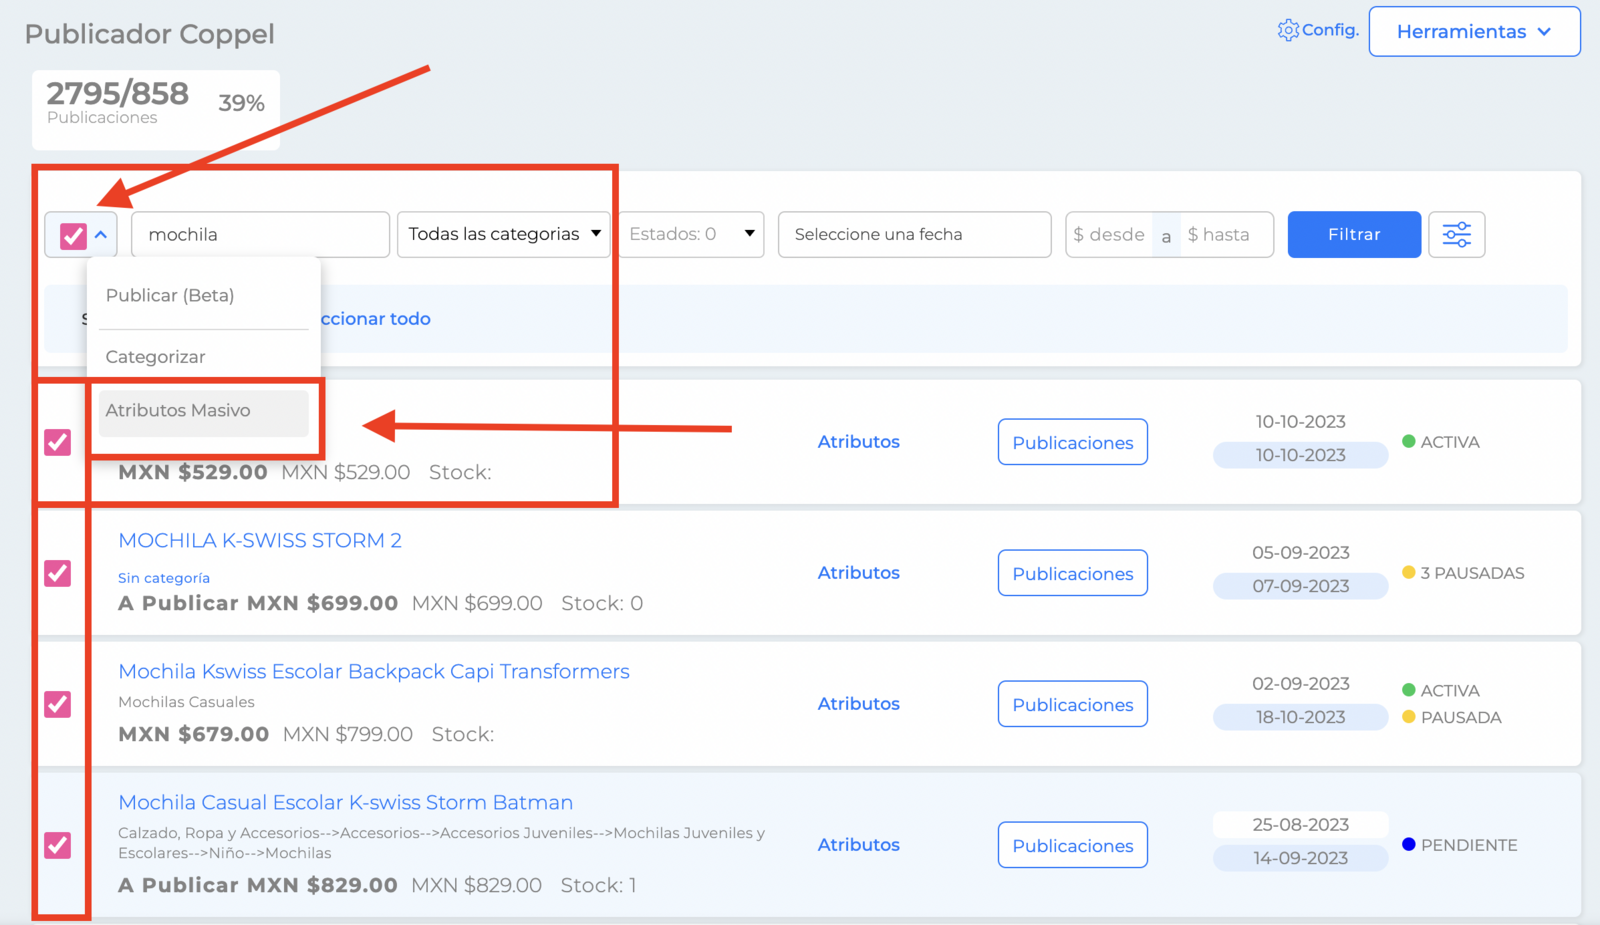
Task: Click the 3 PAUSADAS status
Action: coord(1463,573)
